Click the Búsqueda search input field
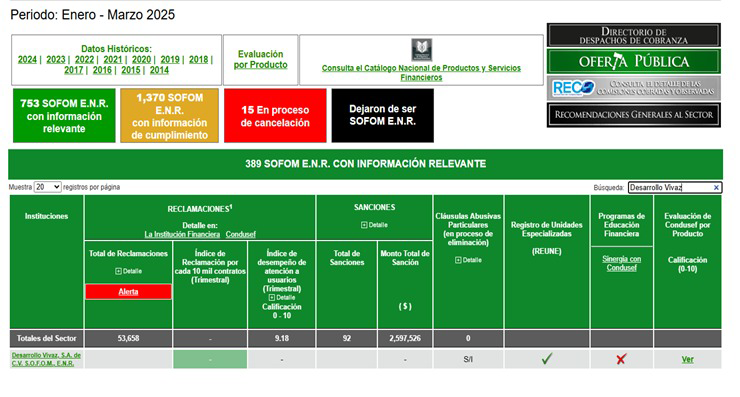This screenshot has width=740, height=397. 670,188
